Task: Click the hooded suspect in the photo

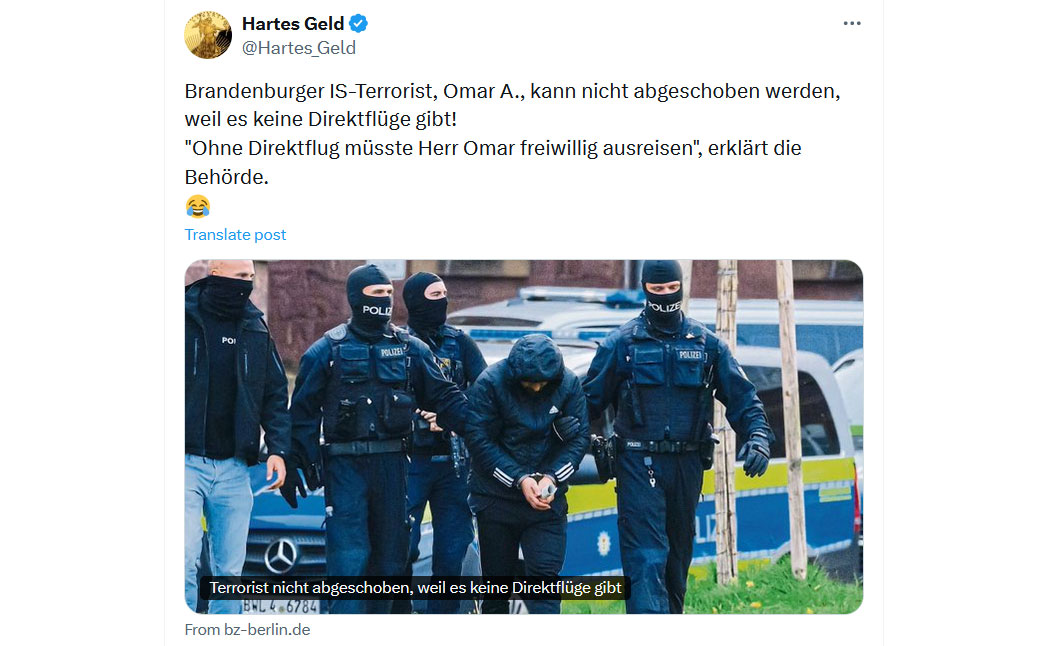Action: point(528,469)
